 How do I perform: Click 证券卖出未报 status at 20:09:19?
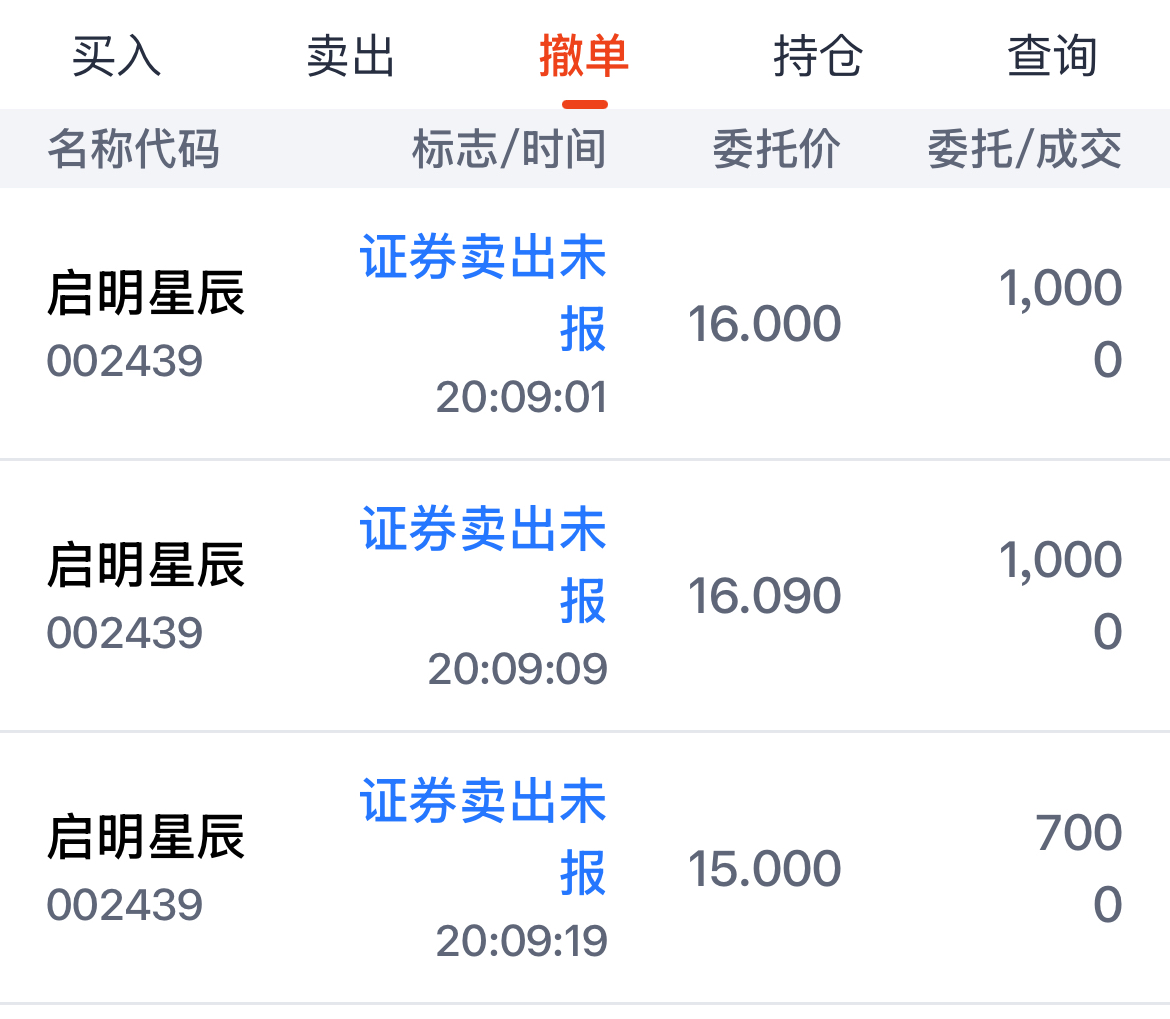pos(484,838)
